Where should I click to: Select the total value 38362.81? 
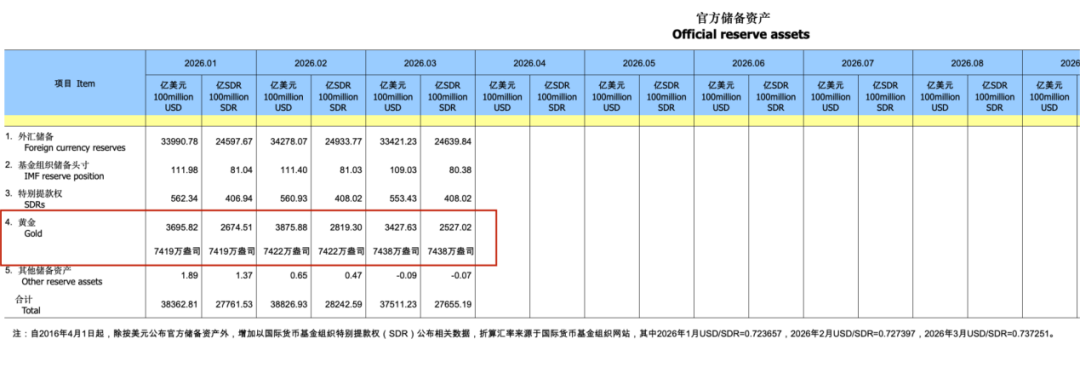pos(179,304)
